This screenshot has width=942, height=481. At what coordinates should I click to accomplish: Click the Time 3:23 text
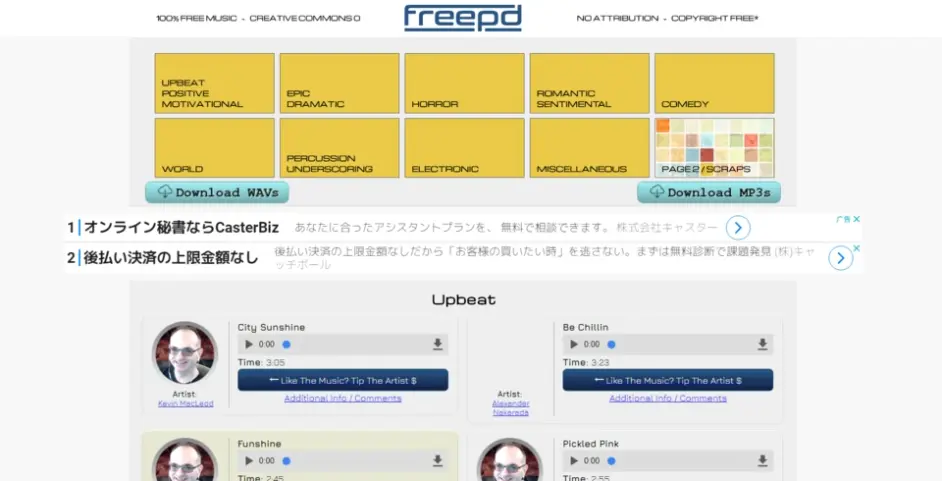click(586, 362)
